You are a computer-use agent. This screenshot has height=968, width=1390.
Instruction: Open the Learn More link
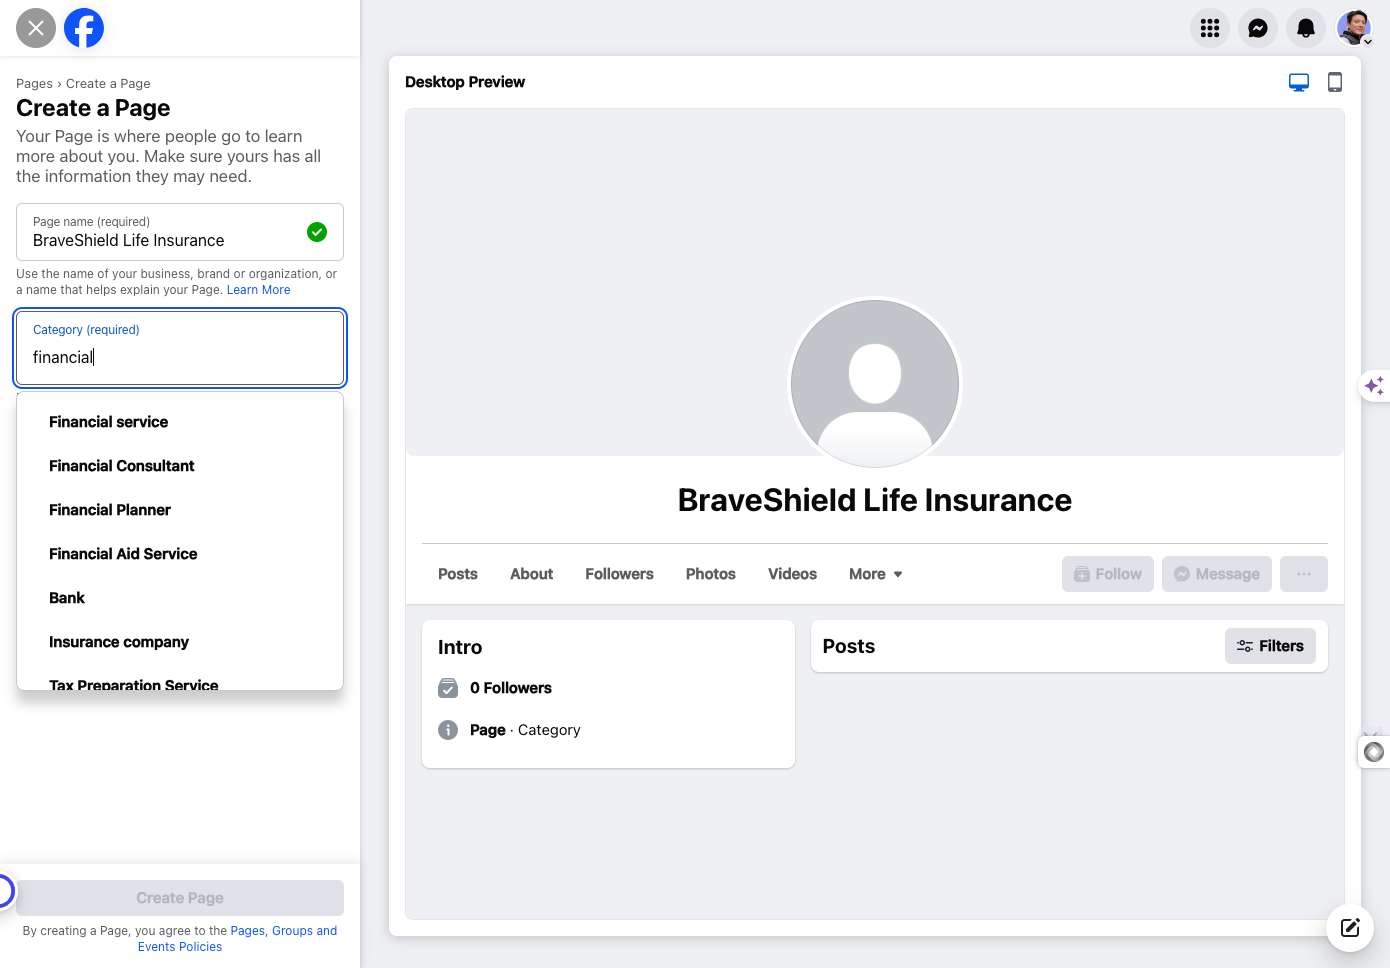[258, 290]
